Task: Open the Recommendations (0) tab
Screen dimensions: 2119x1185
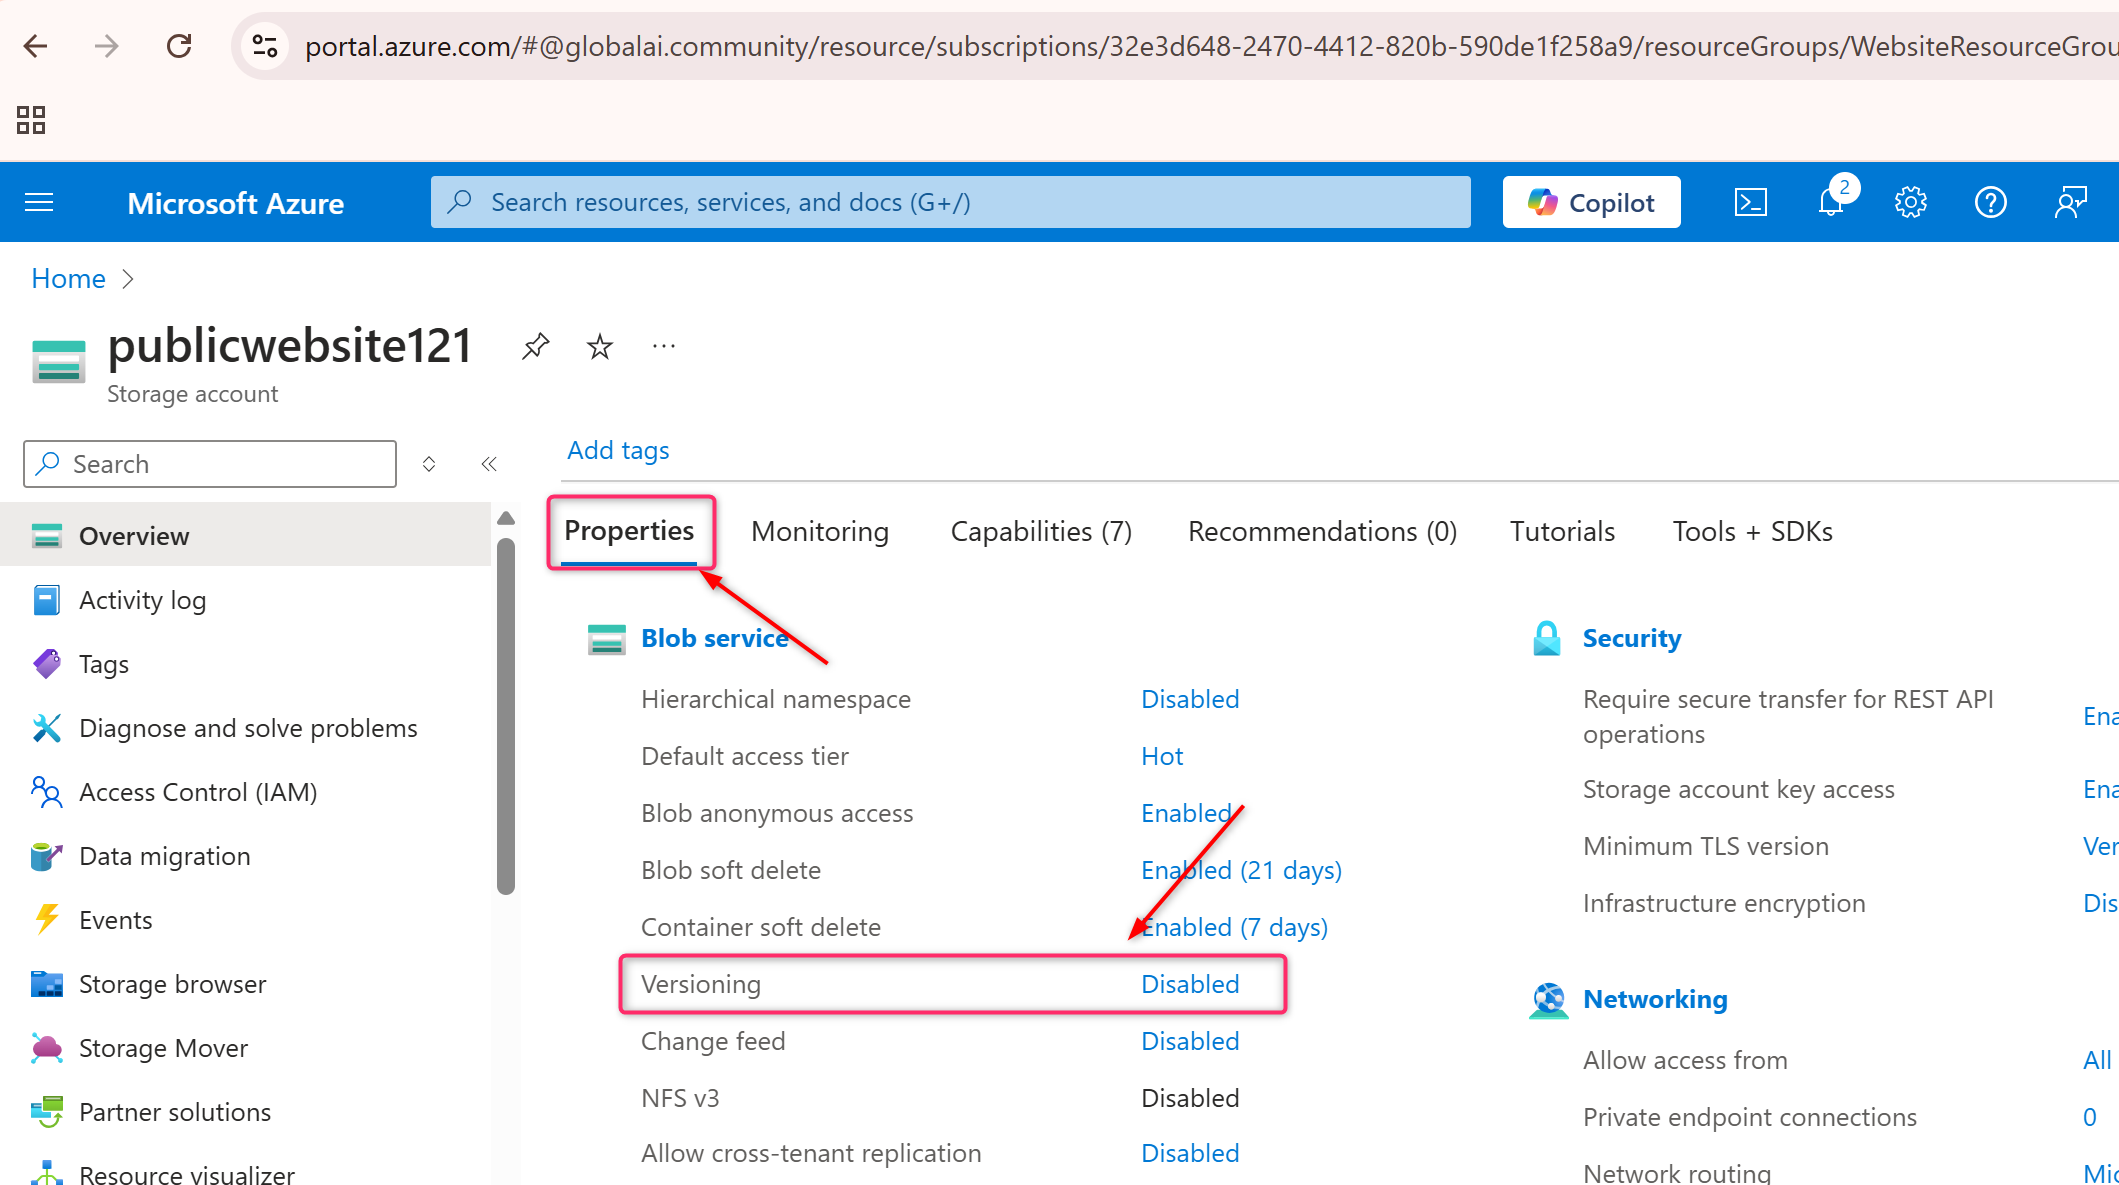Action: click(1322, 532)
